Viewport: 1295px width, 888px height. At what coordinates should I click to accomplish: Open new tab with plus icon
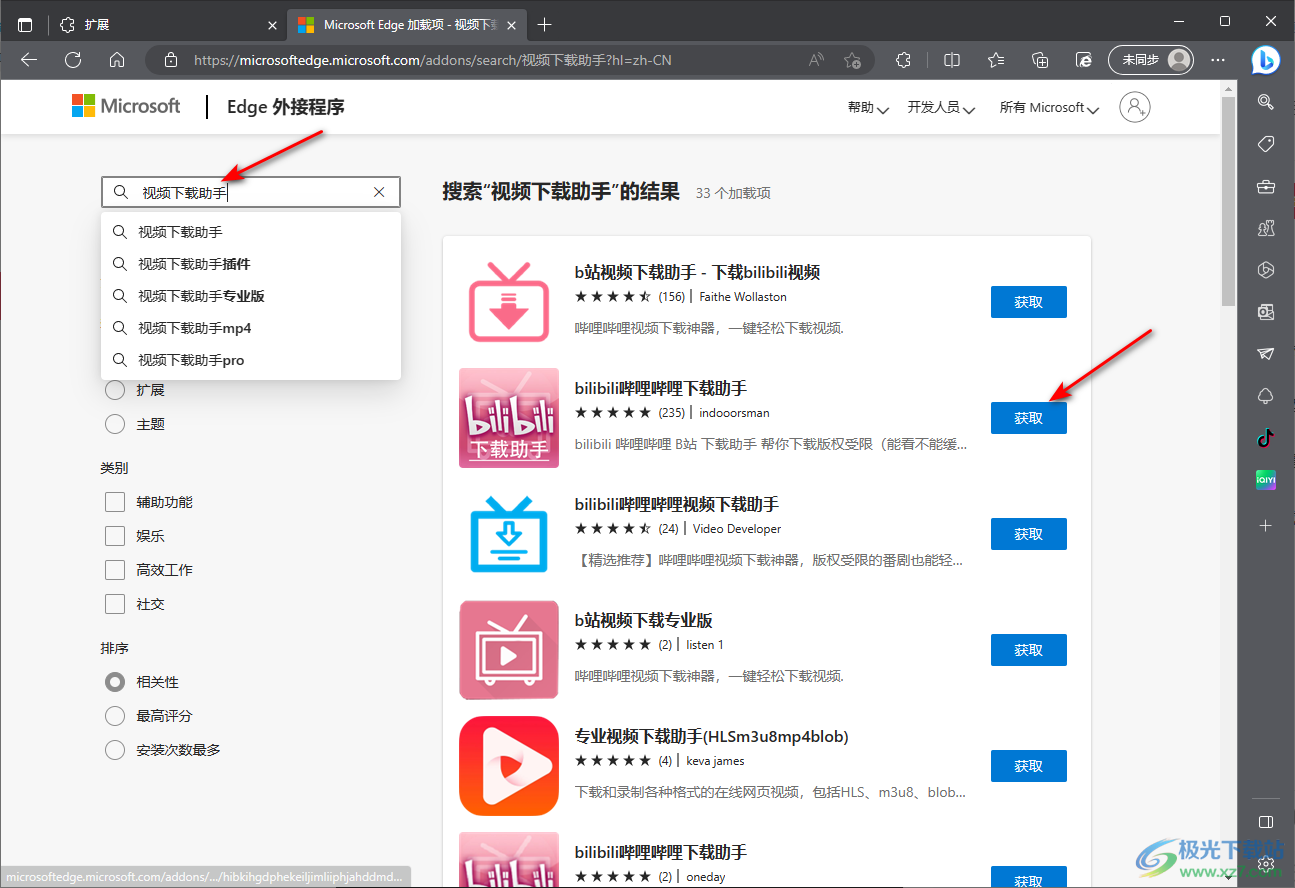[x=544, y=24]
